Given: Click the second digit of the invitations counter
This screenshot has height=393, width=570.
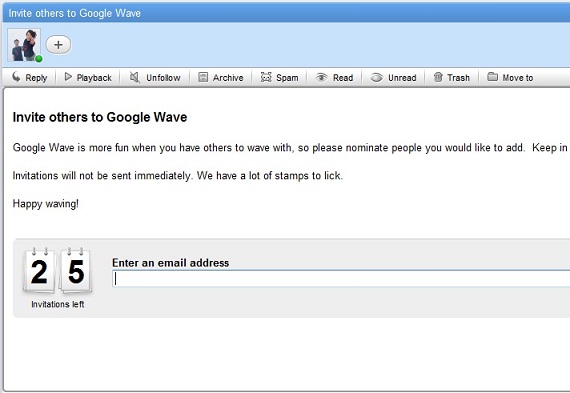Looking at the screenshot, I should coord(76,272).
